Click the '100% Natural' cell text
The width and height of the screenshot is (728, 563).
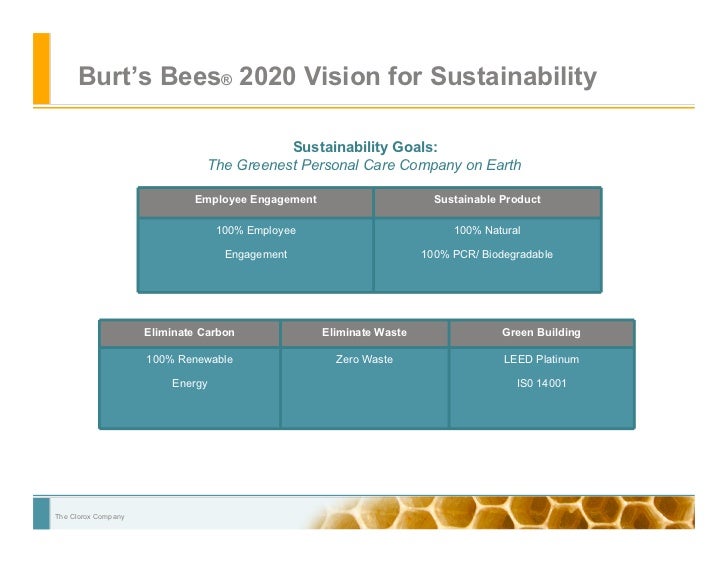tap(488, 231)
